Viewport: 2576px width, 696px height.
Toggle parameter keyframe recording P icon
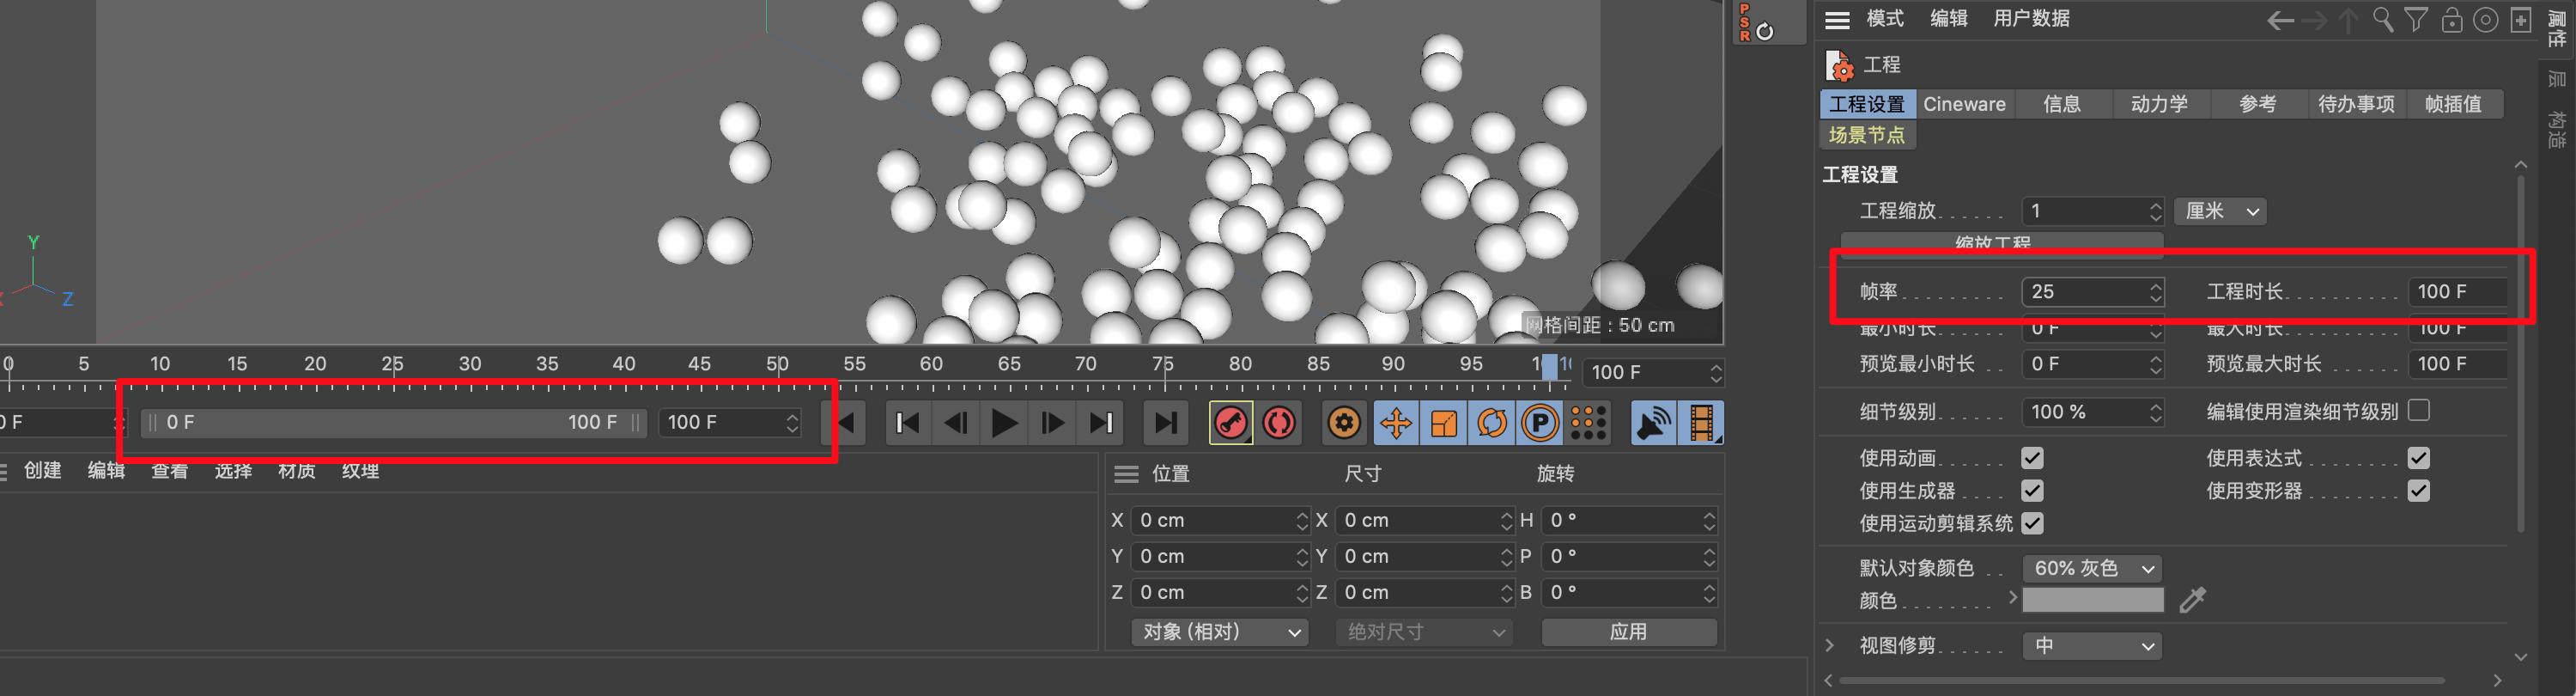[1540, 423]
